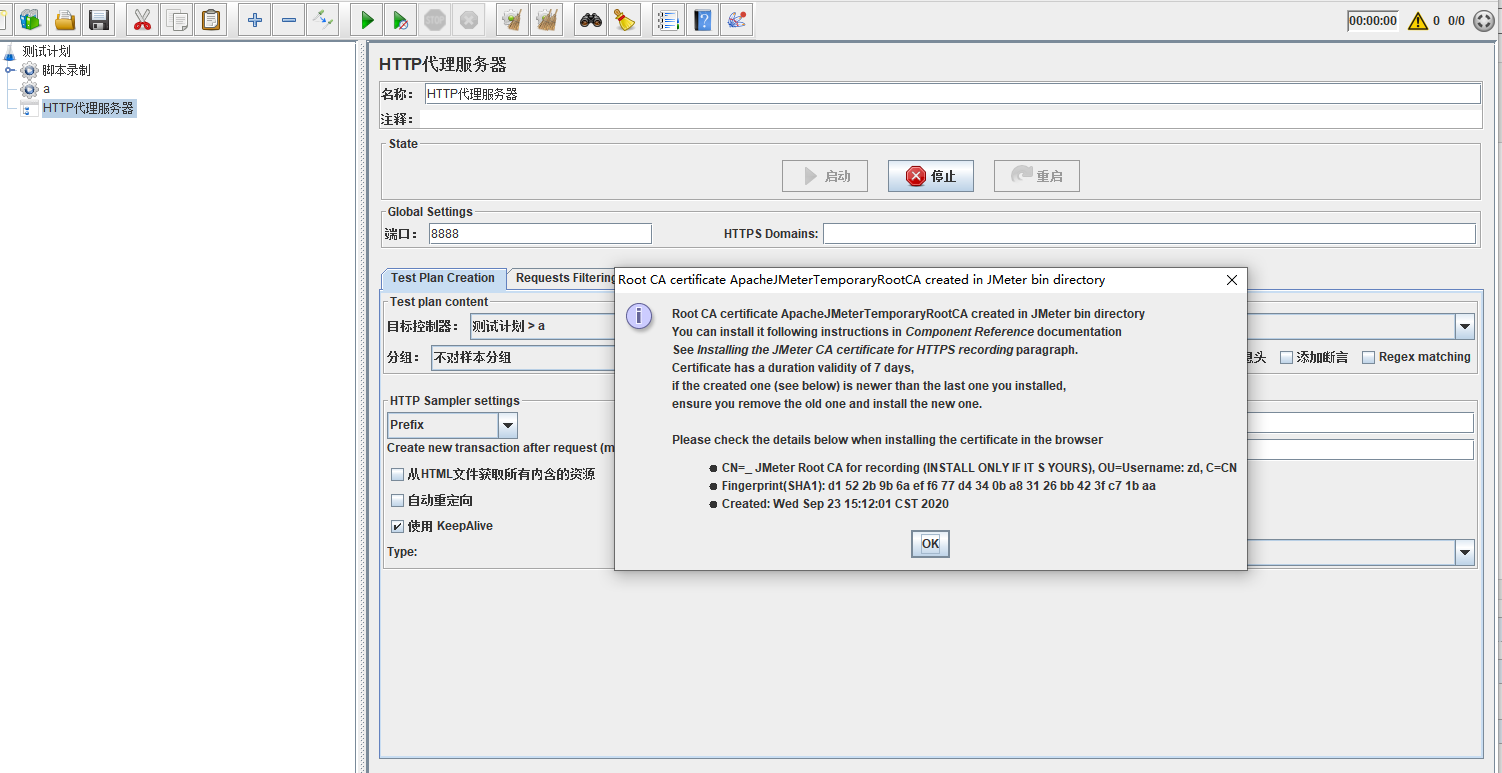
Task: Confirm the certificate dialog with OK
Action: pos(930,544)
